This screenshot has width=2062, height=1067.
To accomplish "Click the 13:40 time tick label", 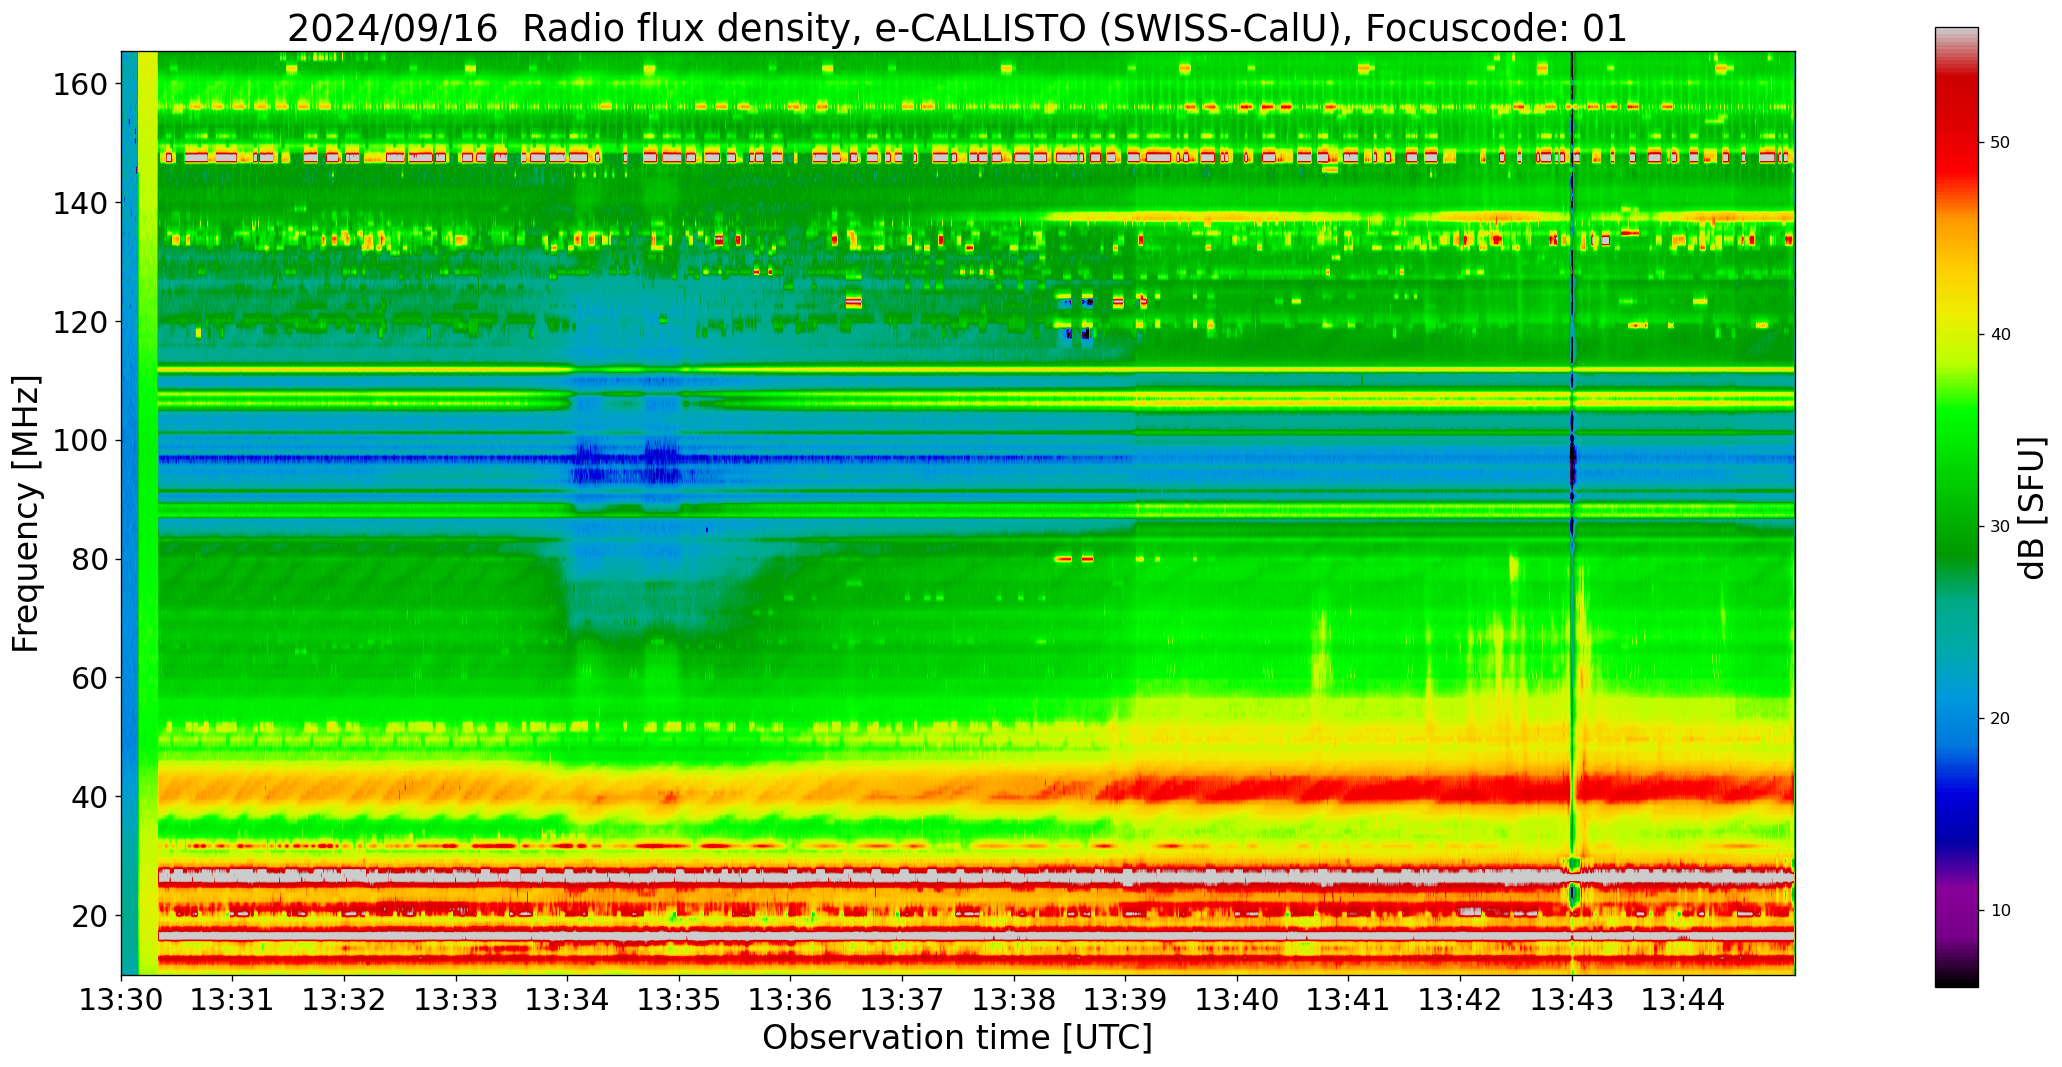I will coord(1237,1000).
